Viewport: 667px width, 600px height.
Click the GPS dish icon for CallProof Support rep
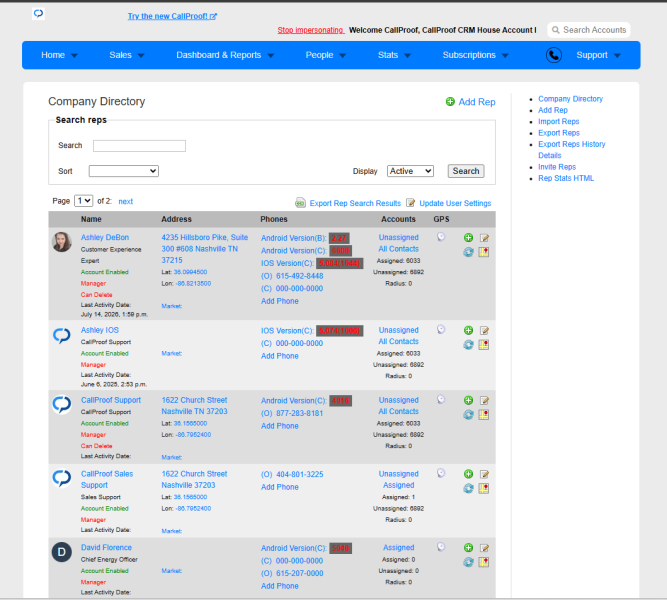pos(441,399)
